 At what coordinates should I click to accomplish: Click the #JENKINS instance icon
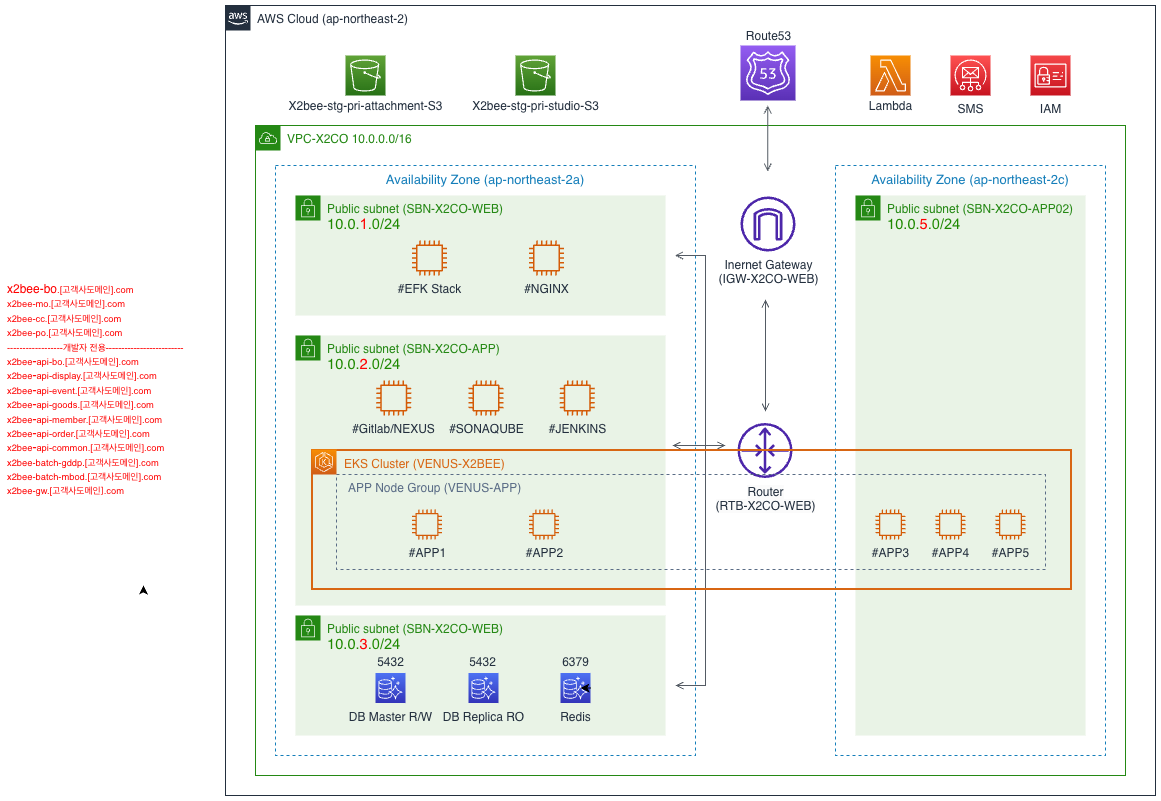[577, 398]
